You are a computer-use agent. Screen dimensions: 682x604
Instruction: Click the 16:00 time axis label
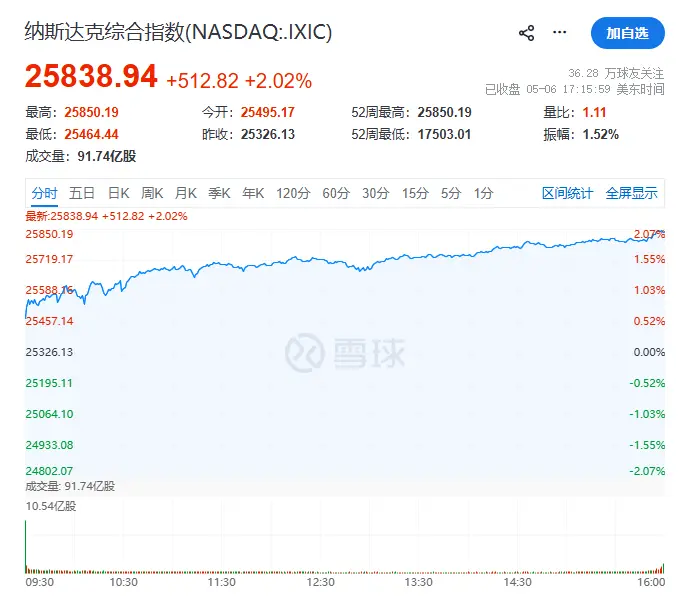click(651, 582)
